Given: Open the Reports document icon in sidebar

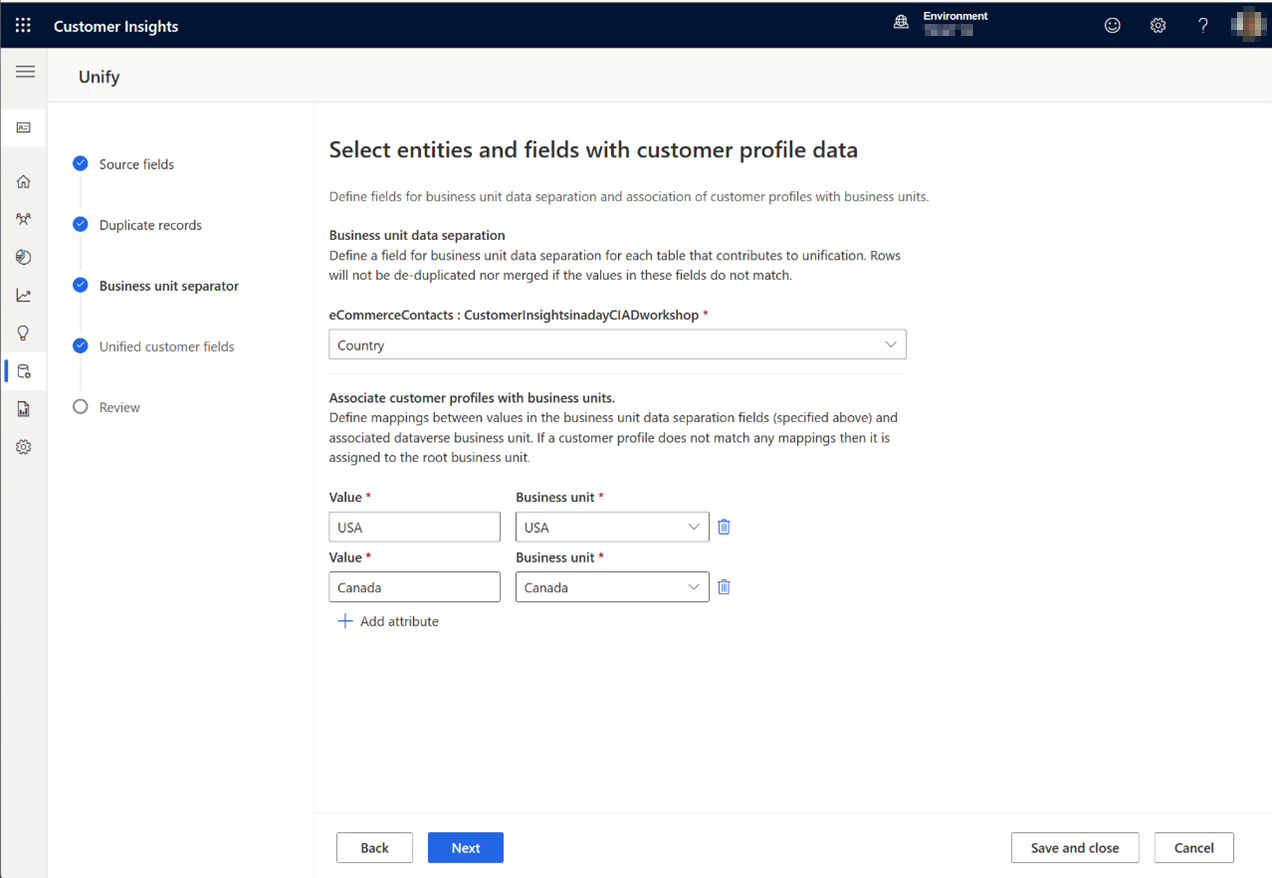Looking at the screenshot, I should pyautogui.click(x=24, y=409).
